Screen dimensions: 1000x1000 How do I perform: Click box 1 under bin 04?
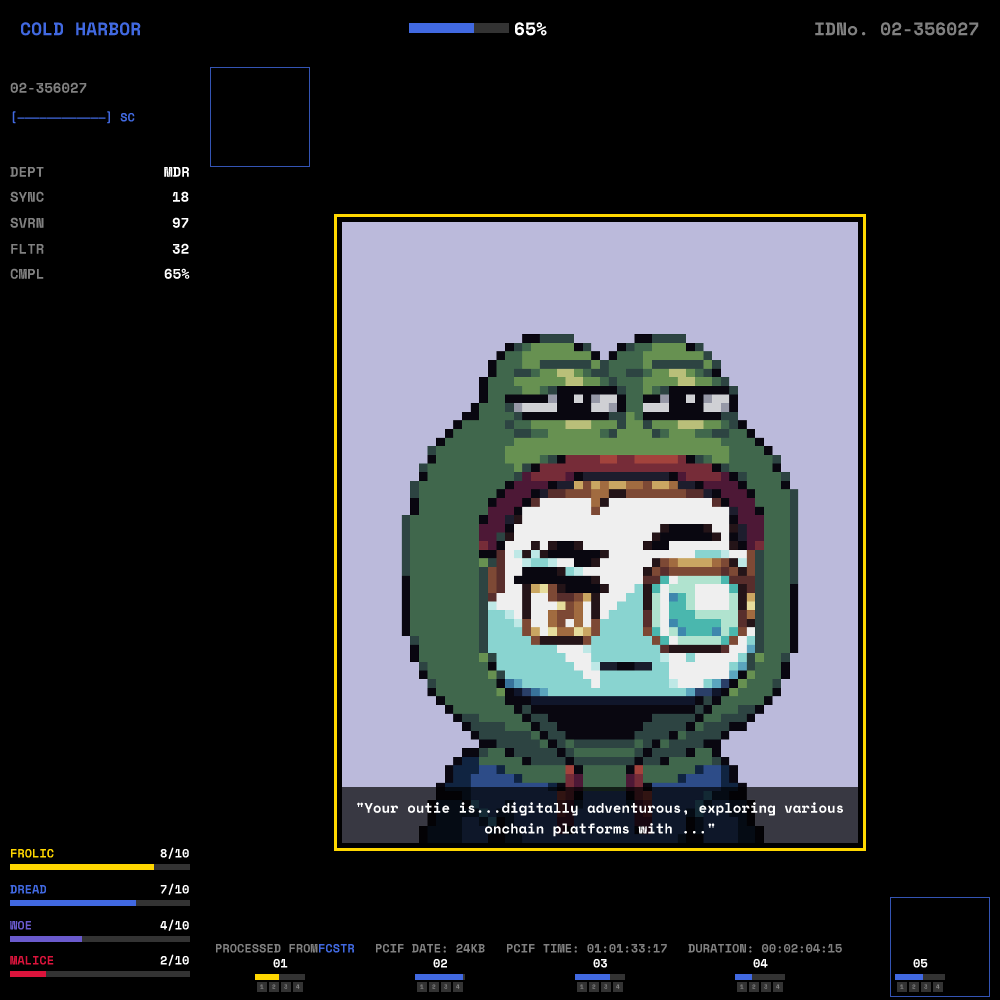click(742, 987)
